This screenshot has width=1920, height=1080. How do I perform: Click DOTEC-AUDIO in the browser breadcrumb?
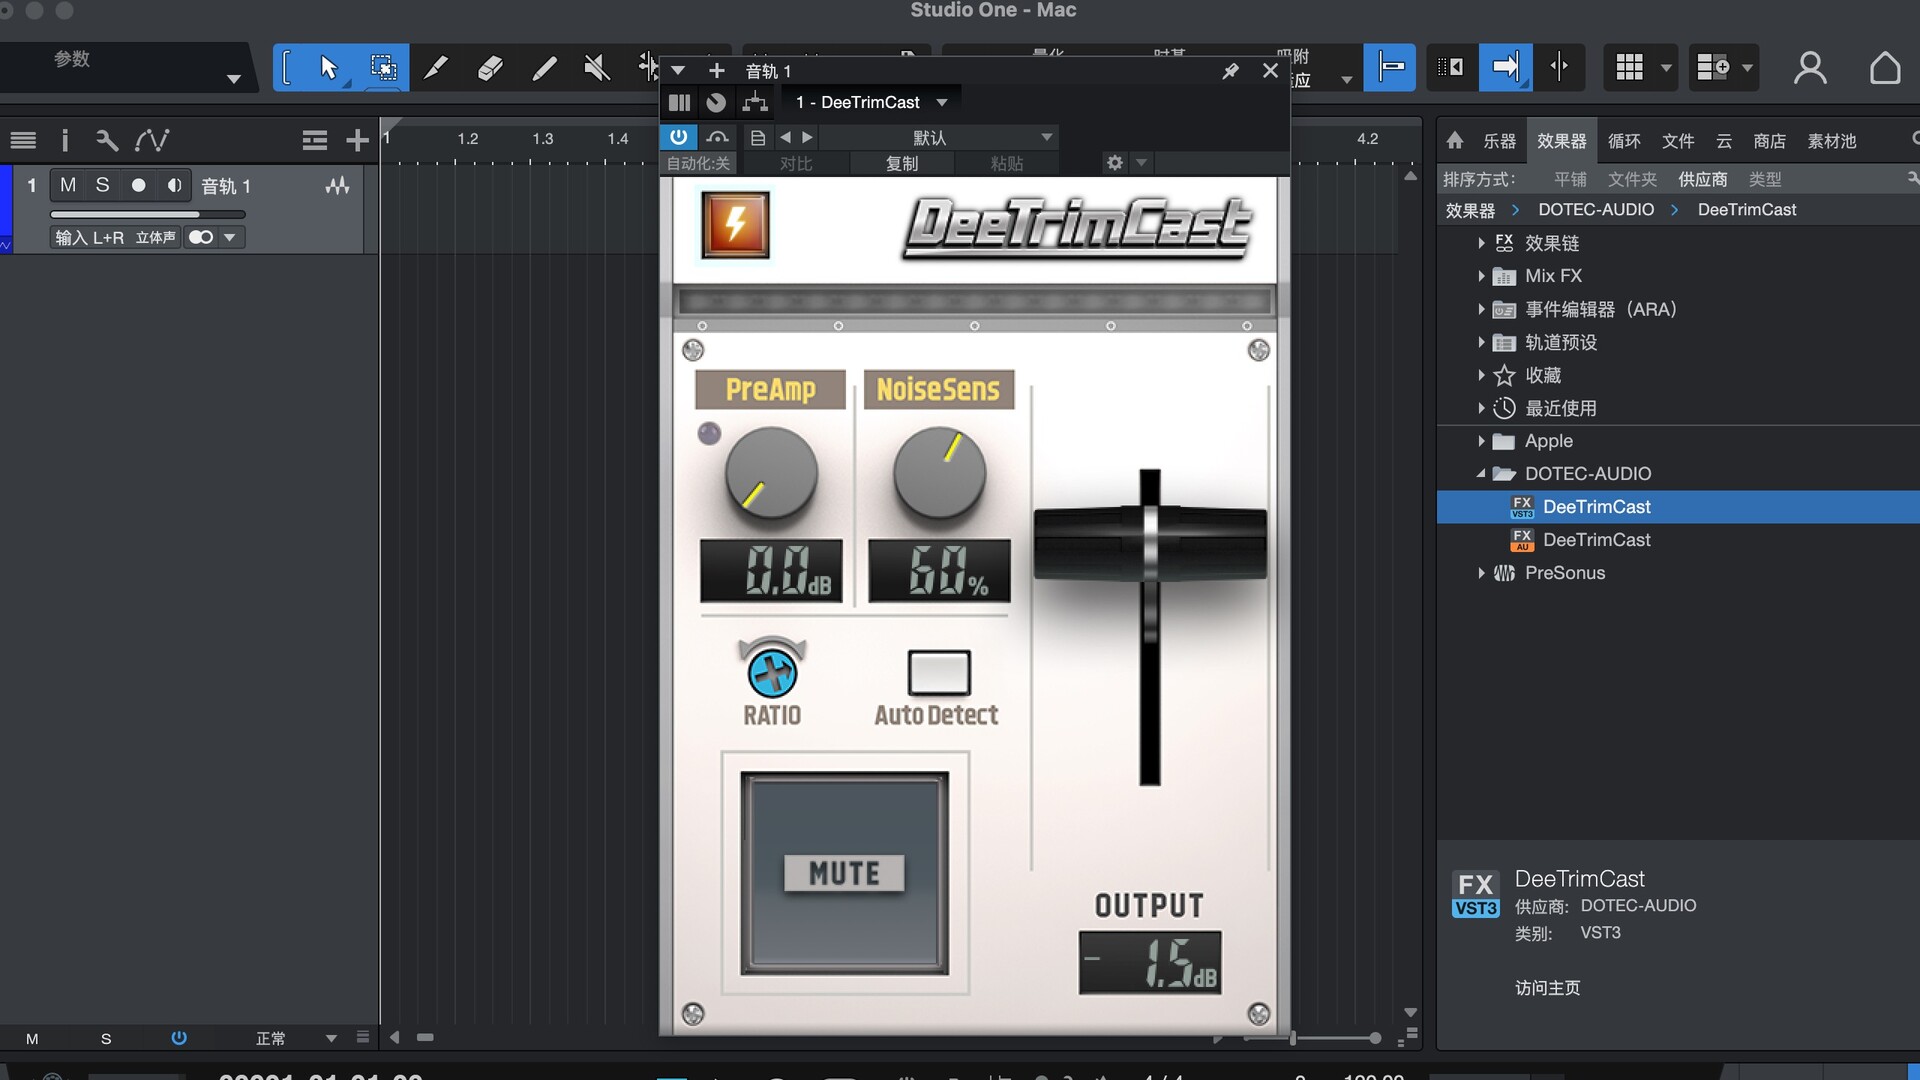pyautogui.click(x=1596, y=210)
